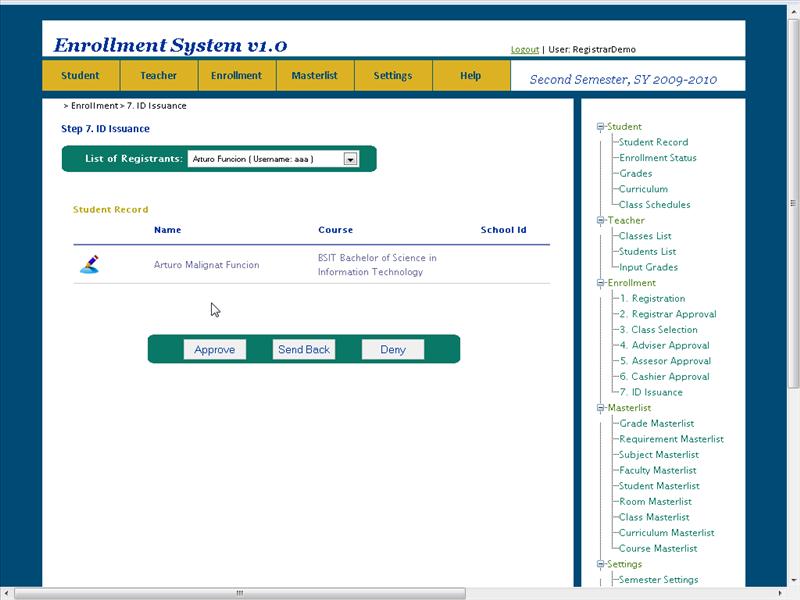The height and width of the screenshot is (600, 800).
Task: Click the Teacher tree heading label
Action: click(x=626, y=220)
